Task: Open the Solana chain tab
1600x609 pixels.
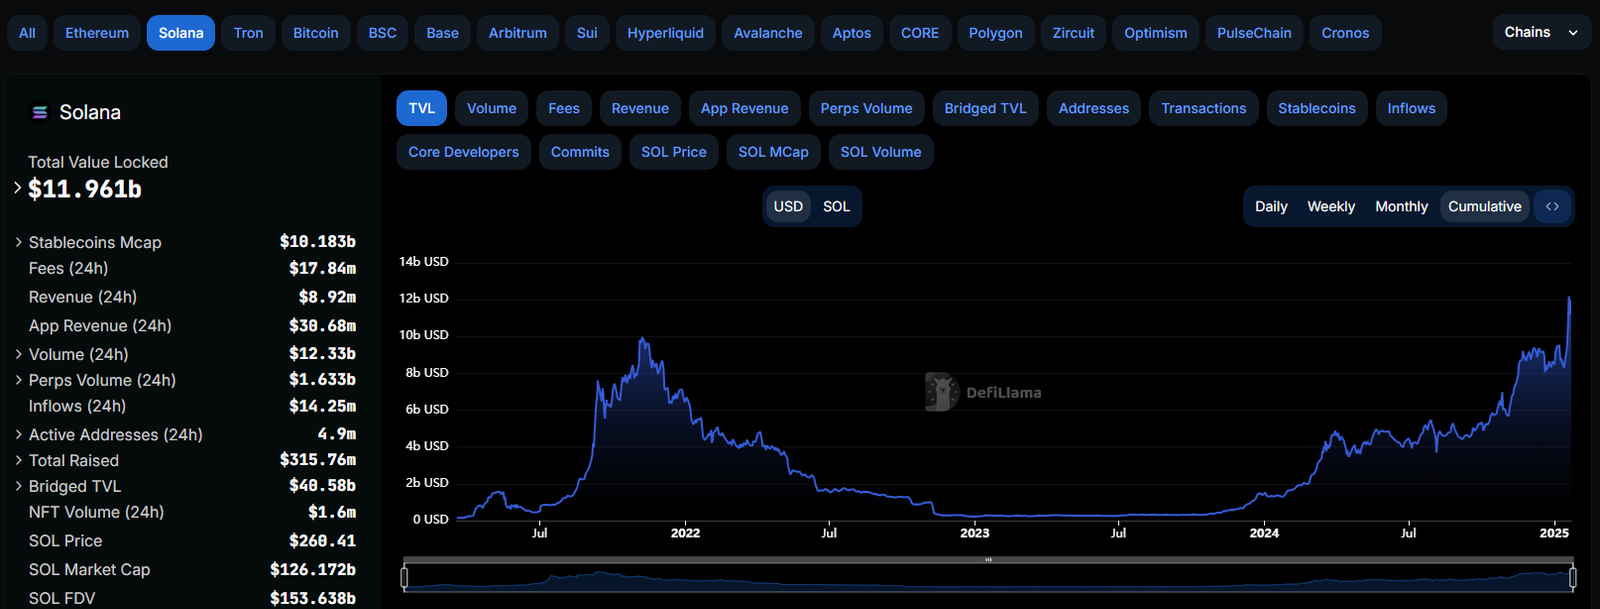Action: coord(181,33)
